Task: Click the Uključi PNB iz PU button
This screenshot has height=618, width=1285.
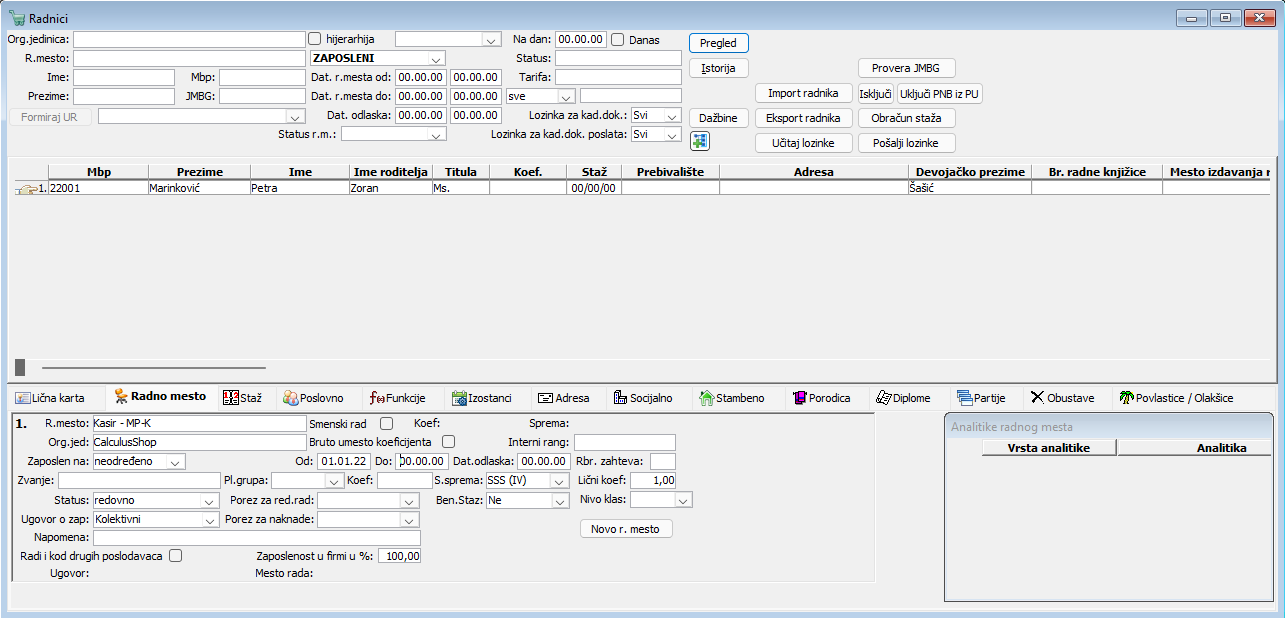Action: [x=939, y=93]
